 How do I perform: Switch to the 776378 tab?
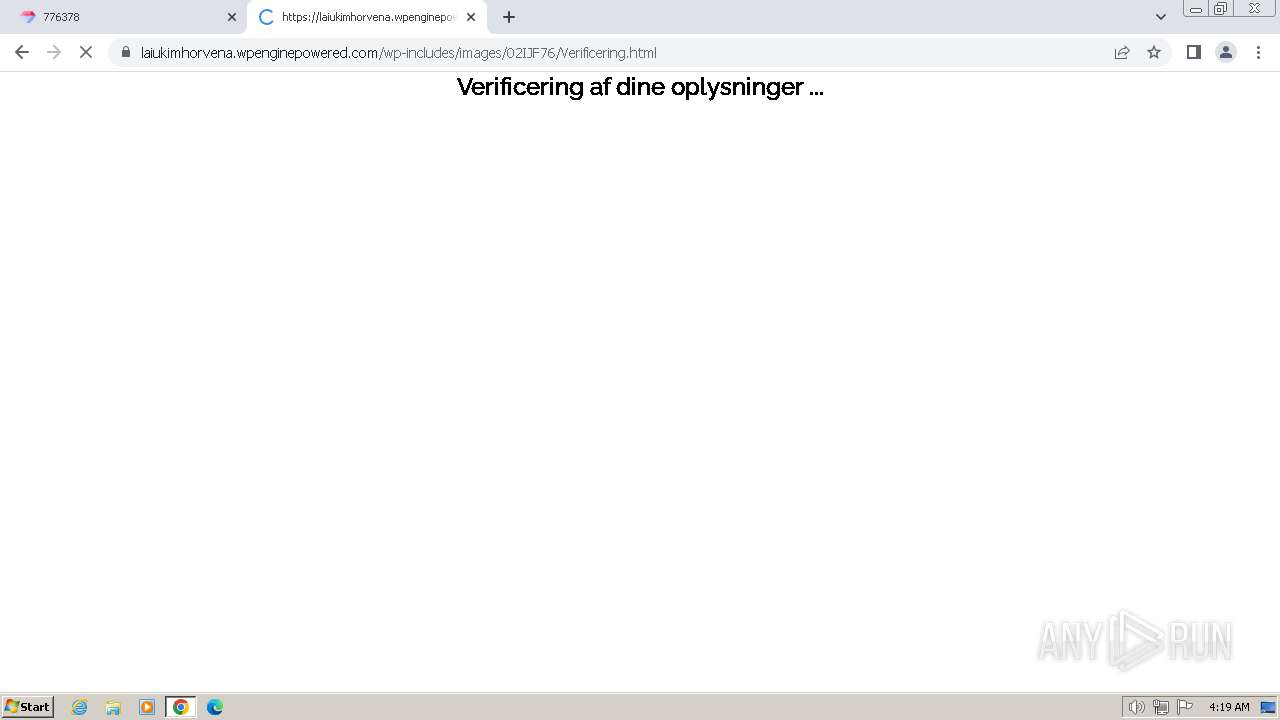[123, 17]
